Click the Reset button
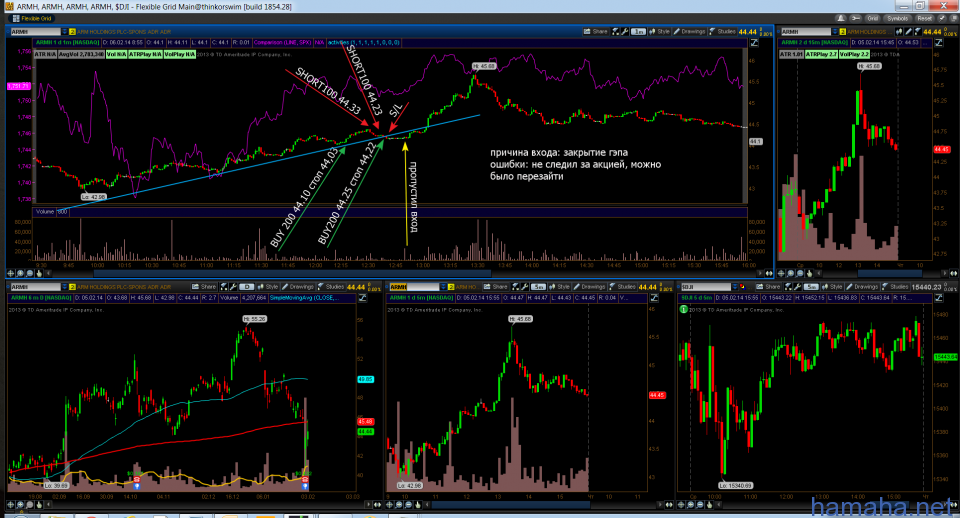 pyautogui.click(x=924, y=18)
